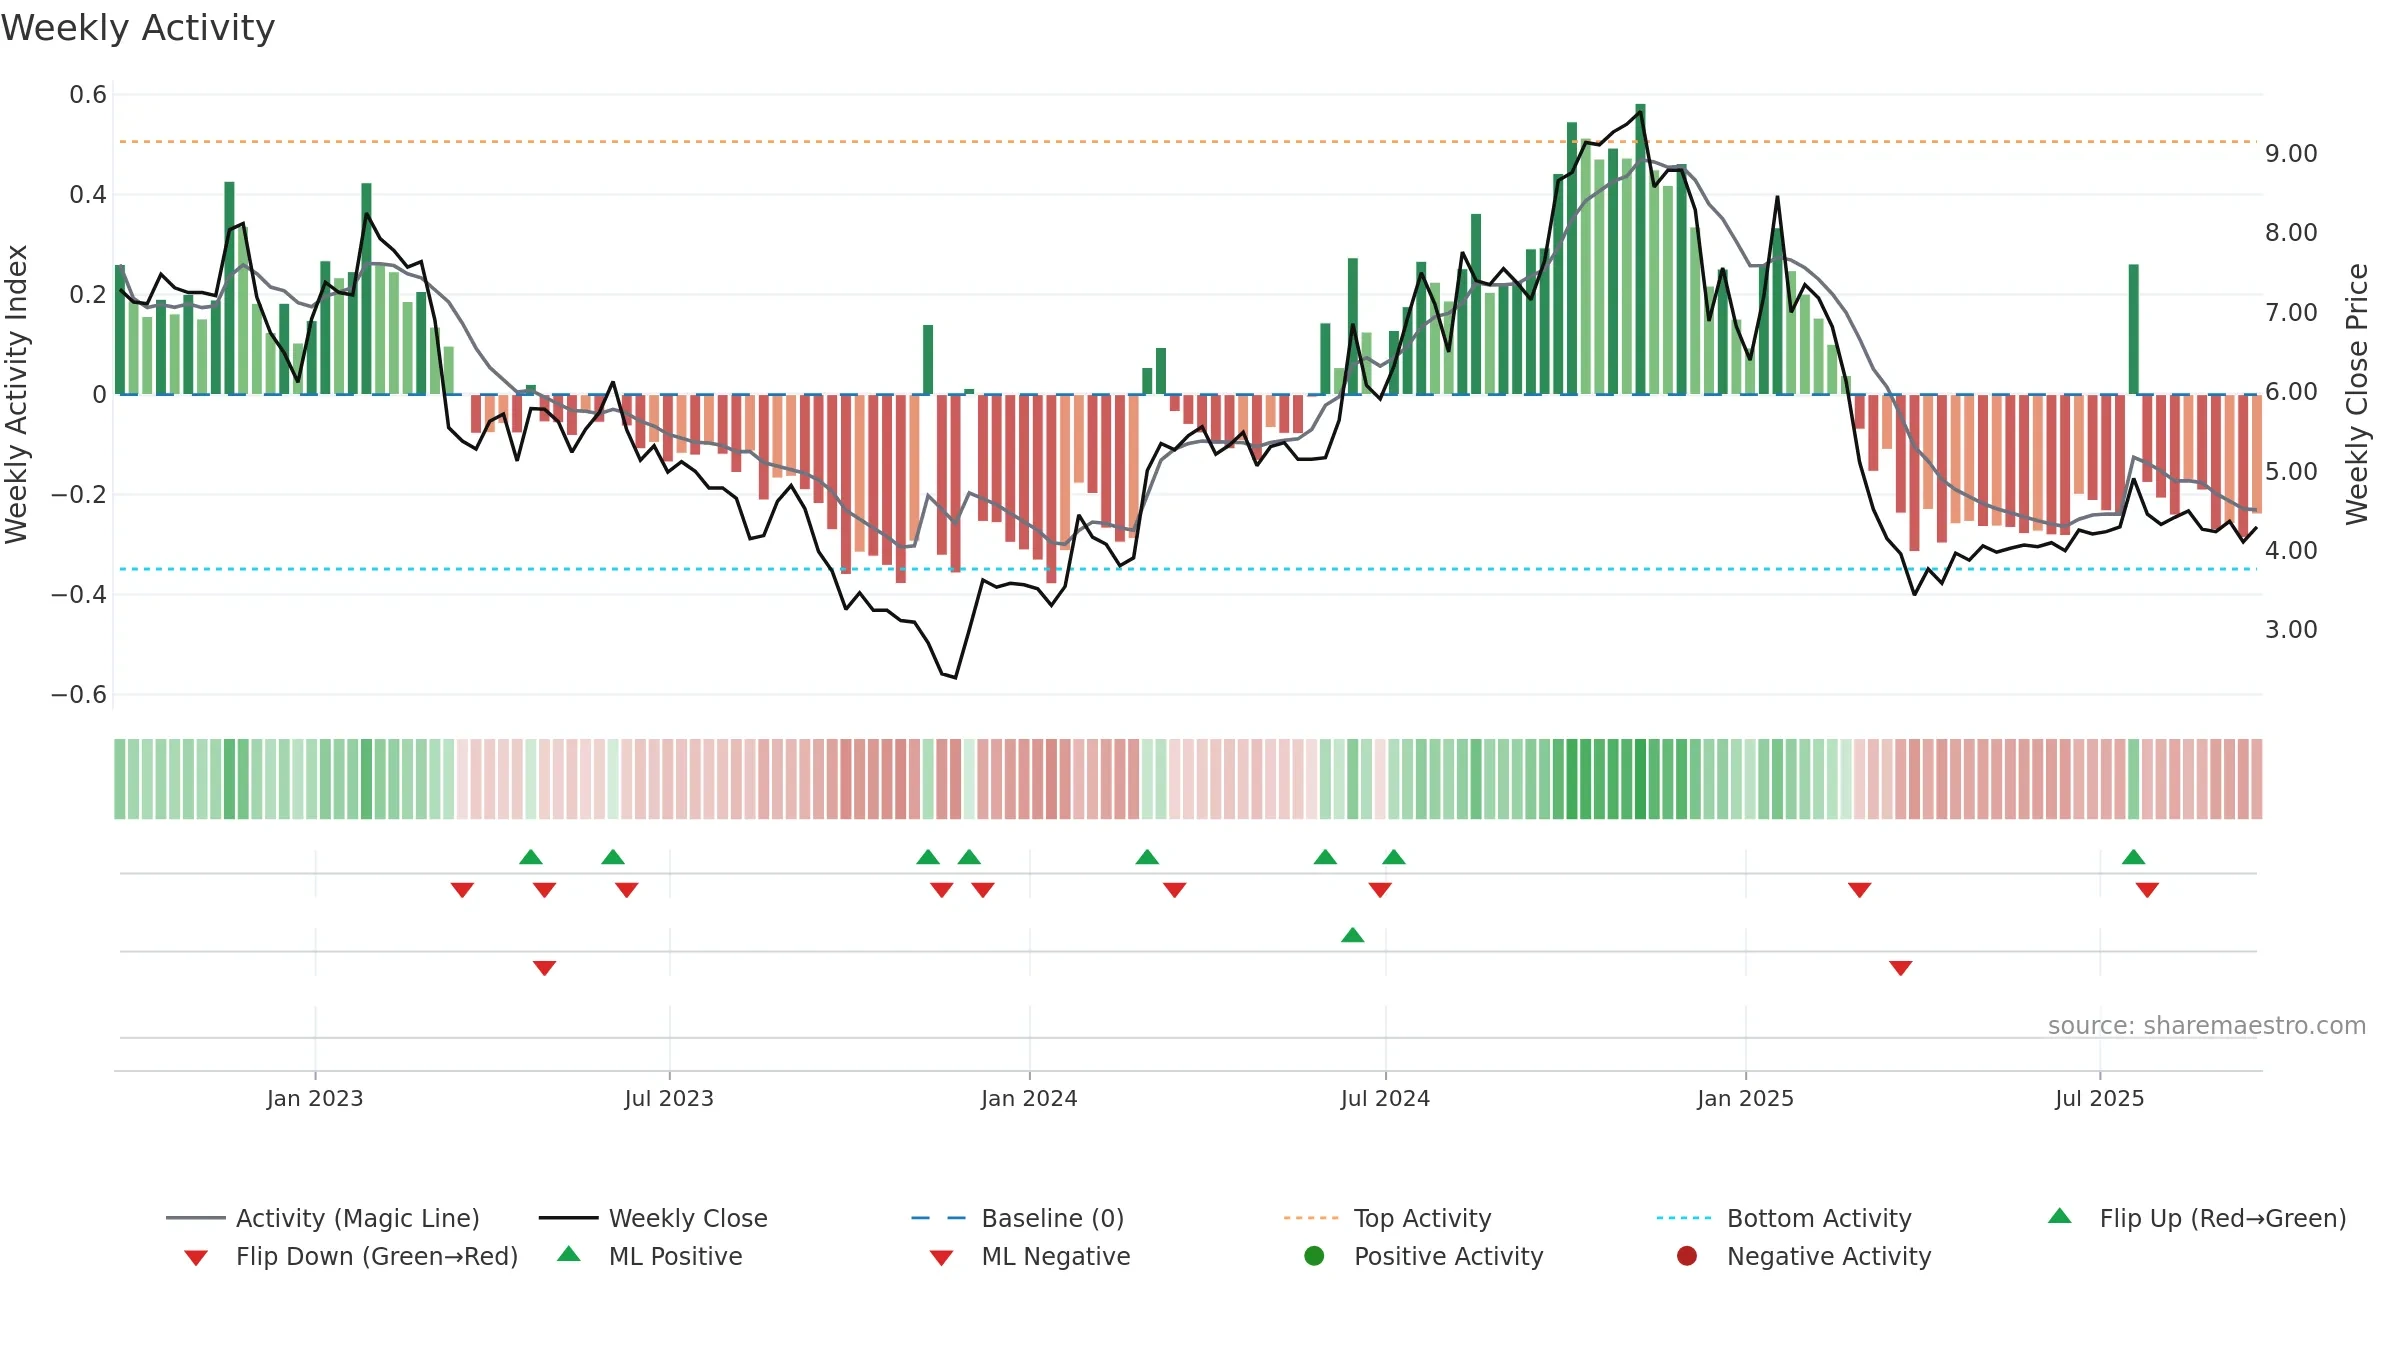Click the green ML Positive marker near Jul 2024
The width and height of the screenshot is (2400, 1350).
1353,935
